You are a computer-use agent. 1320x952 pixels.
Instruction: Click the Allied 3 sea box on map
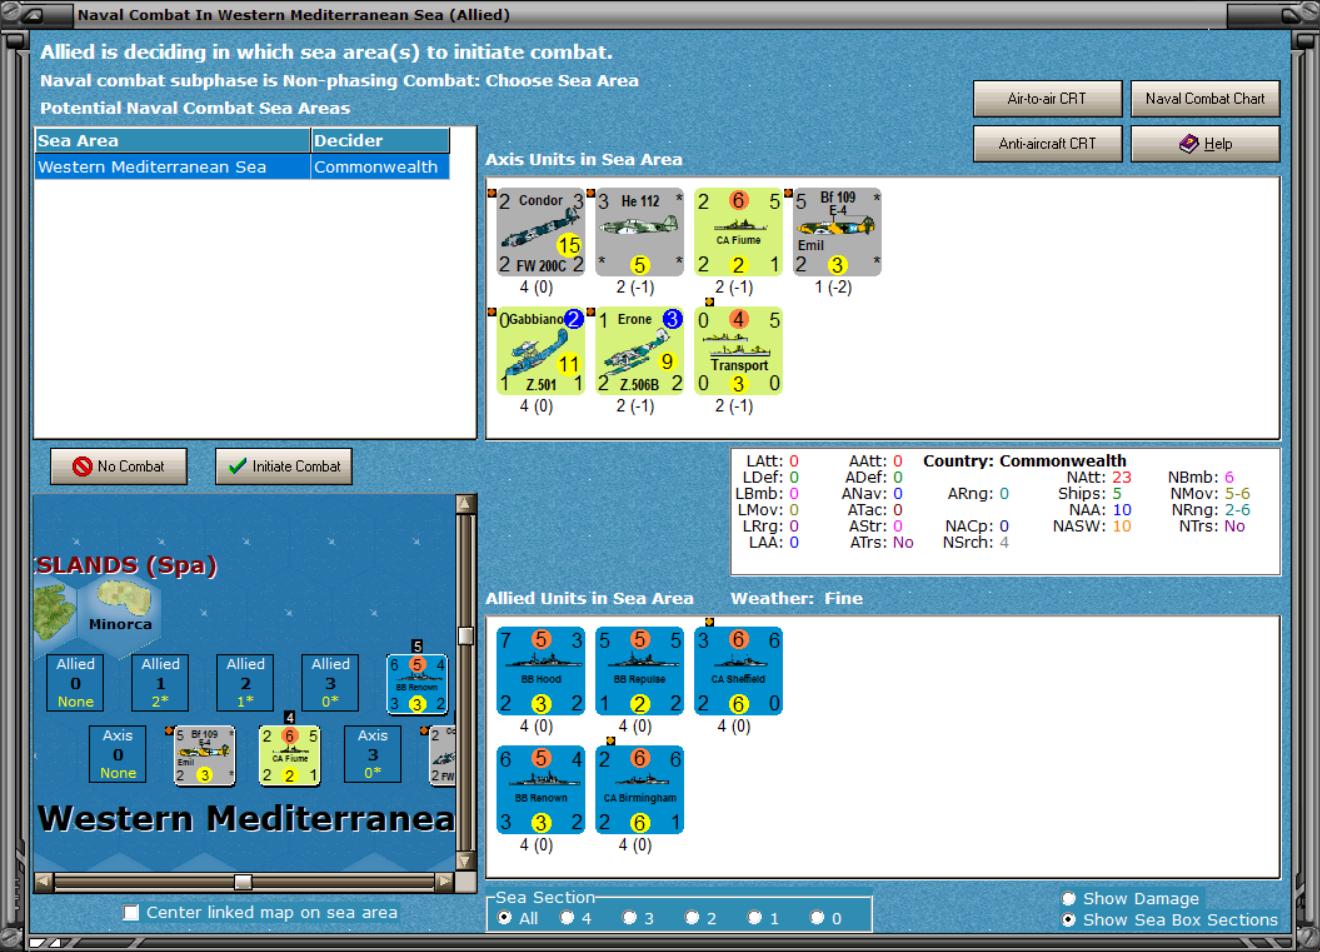330,683
